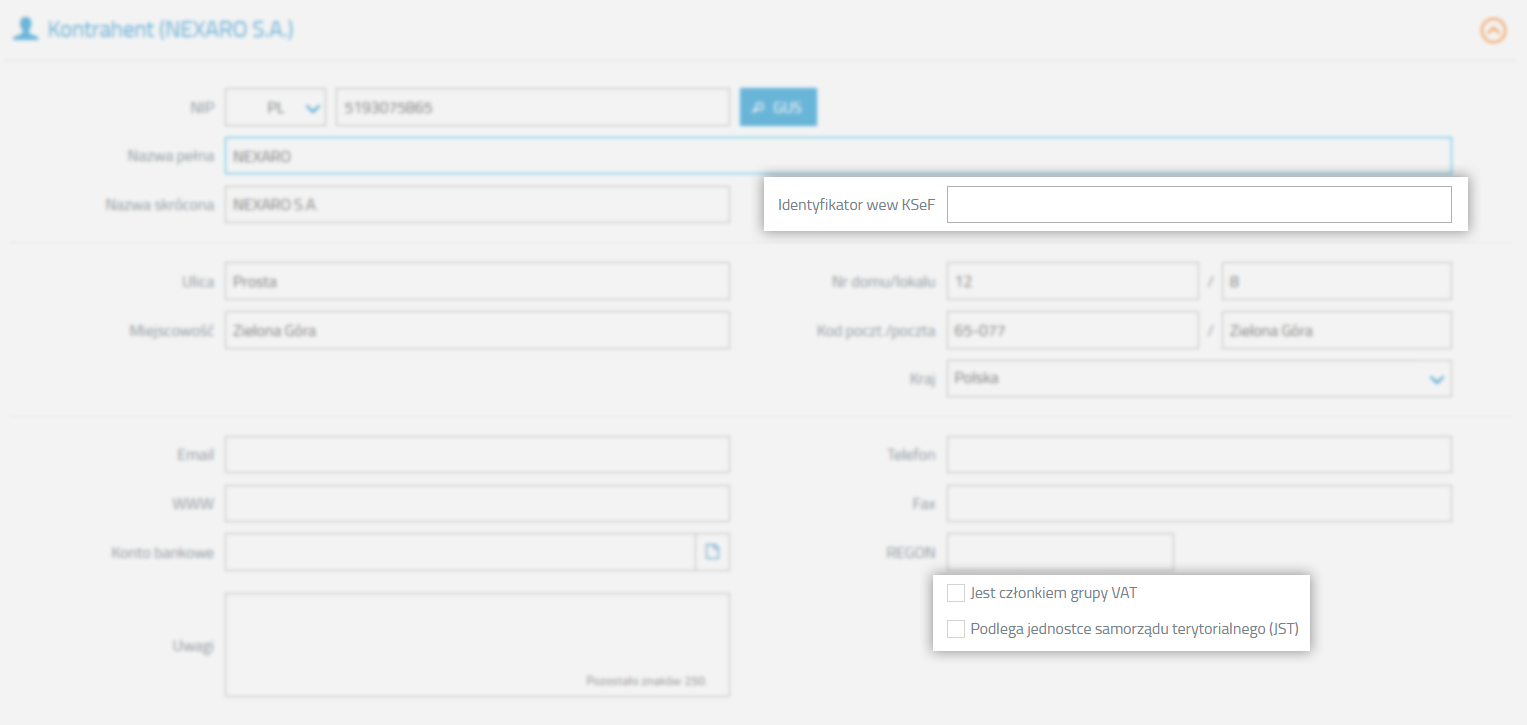Image resolution: width=1527 pixels, height=725 pixels.
Task: Click the Ulica field containing Prosta
Action: [477, 282]
